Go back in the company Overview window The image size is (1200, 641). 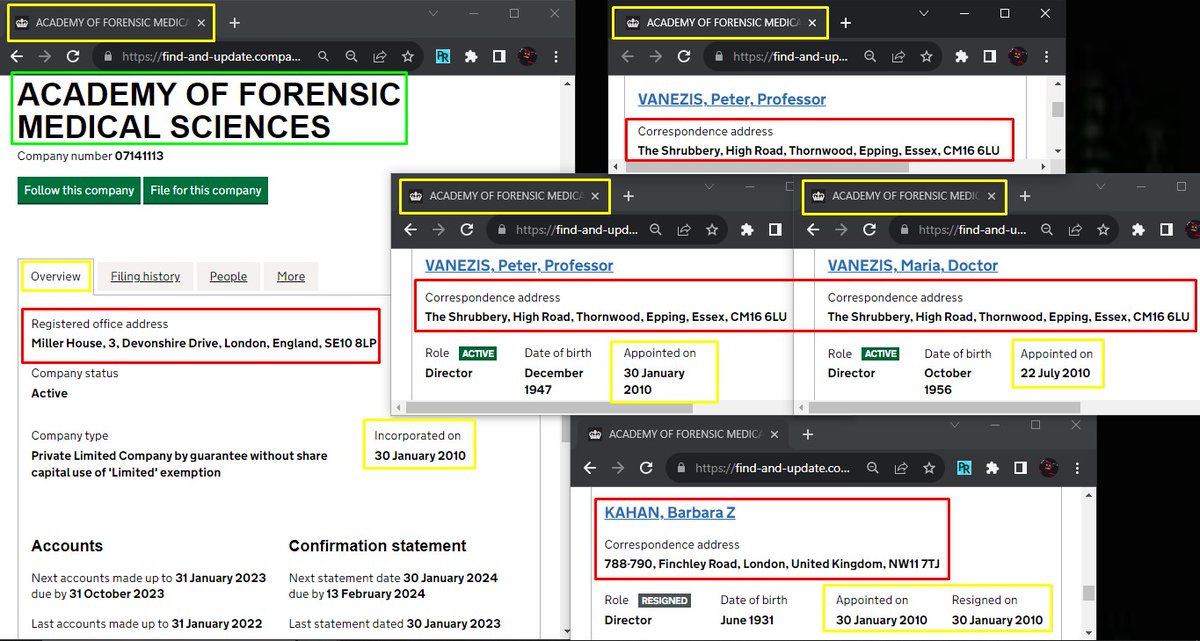coord(17,57)
